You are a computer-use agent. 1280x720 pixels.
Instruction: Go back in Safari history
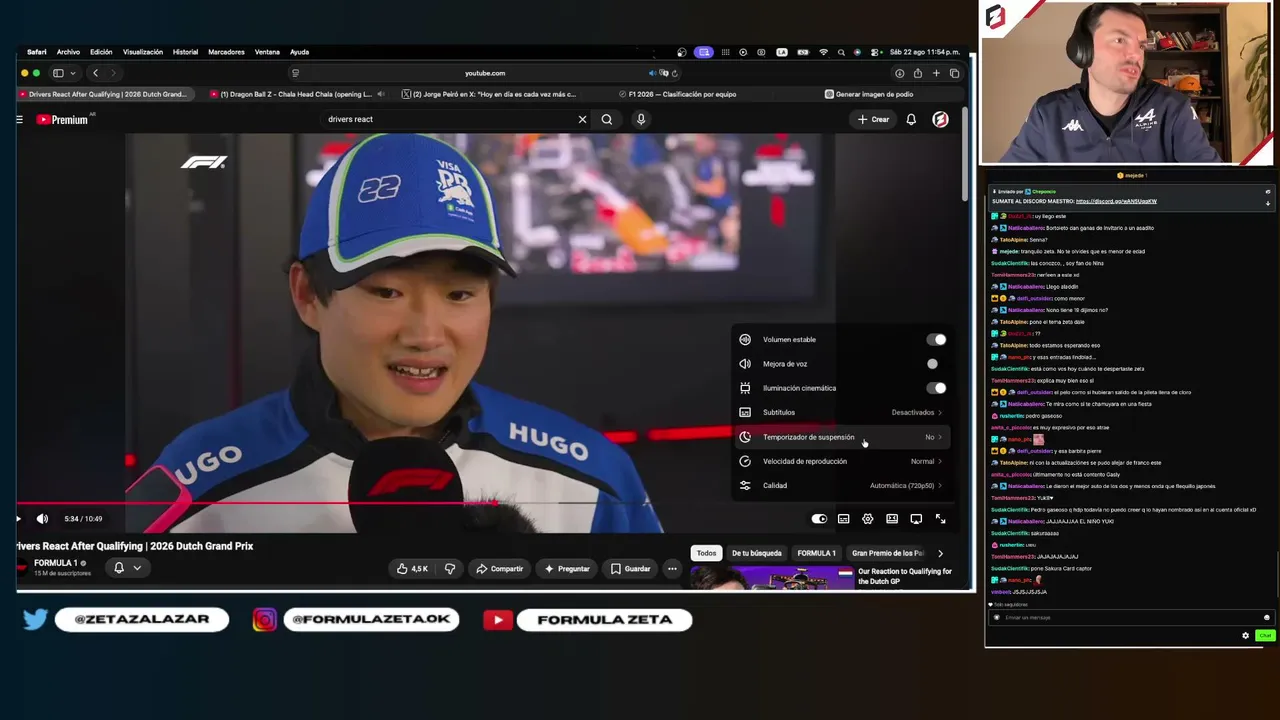point(95,73)
